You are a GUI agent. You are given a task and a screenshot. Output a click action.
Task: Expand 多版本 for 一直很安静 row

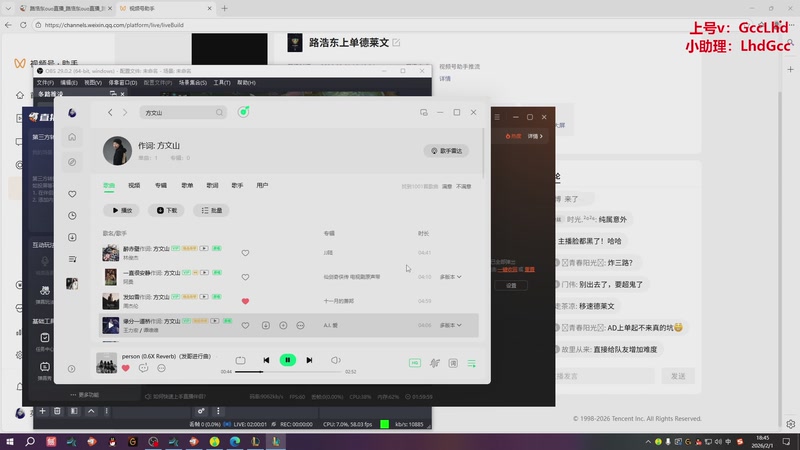[x=451, y=277]
